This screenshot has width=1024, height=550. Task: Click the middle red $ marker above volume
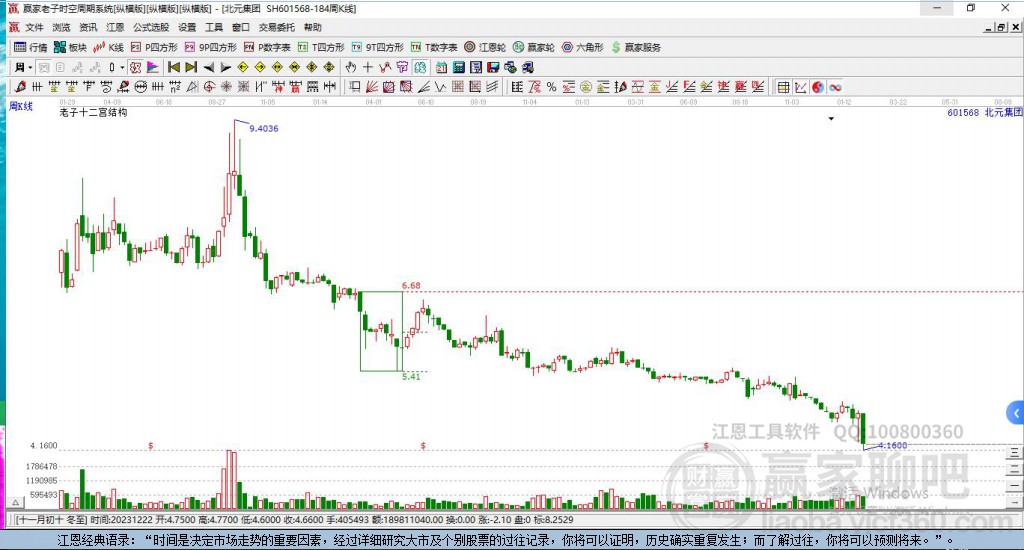pyautogui.click(x=423, y=445)
